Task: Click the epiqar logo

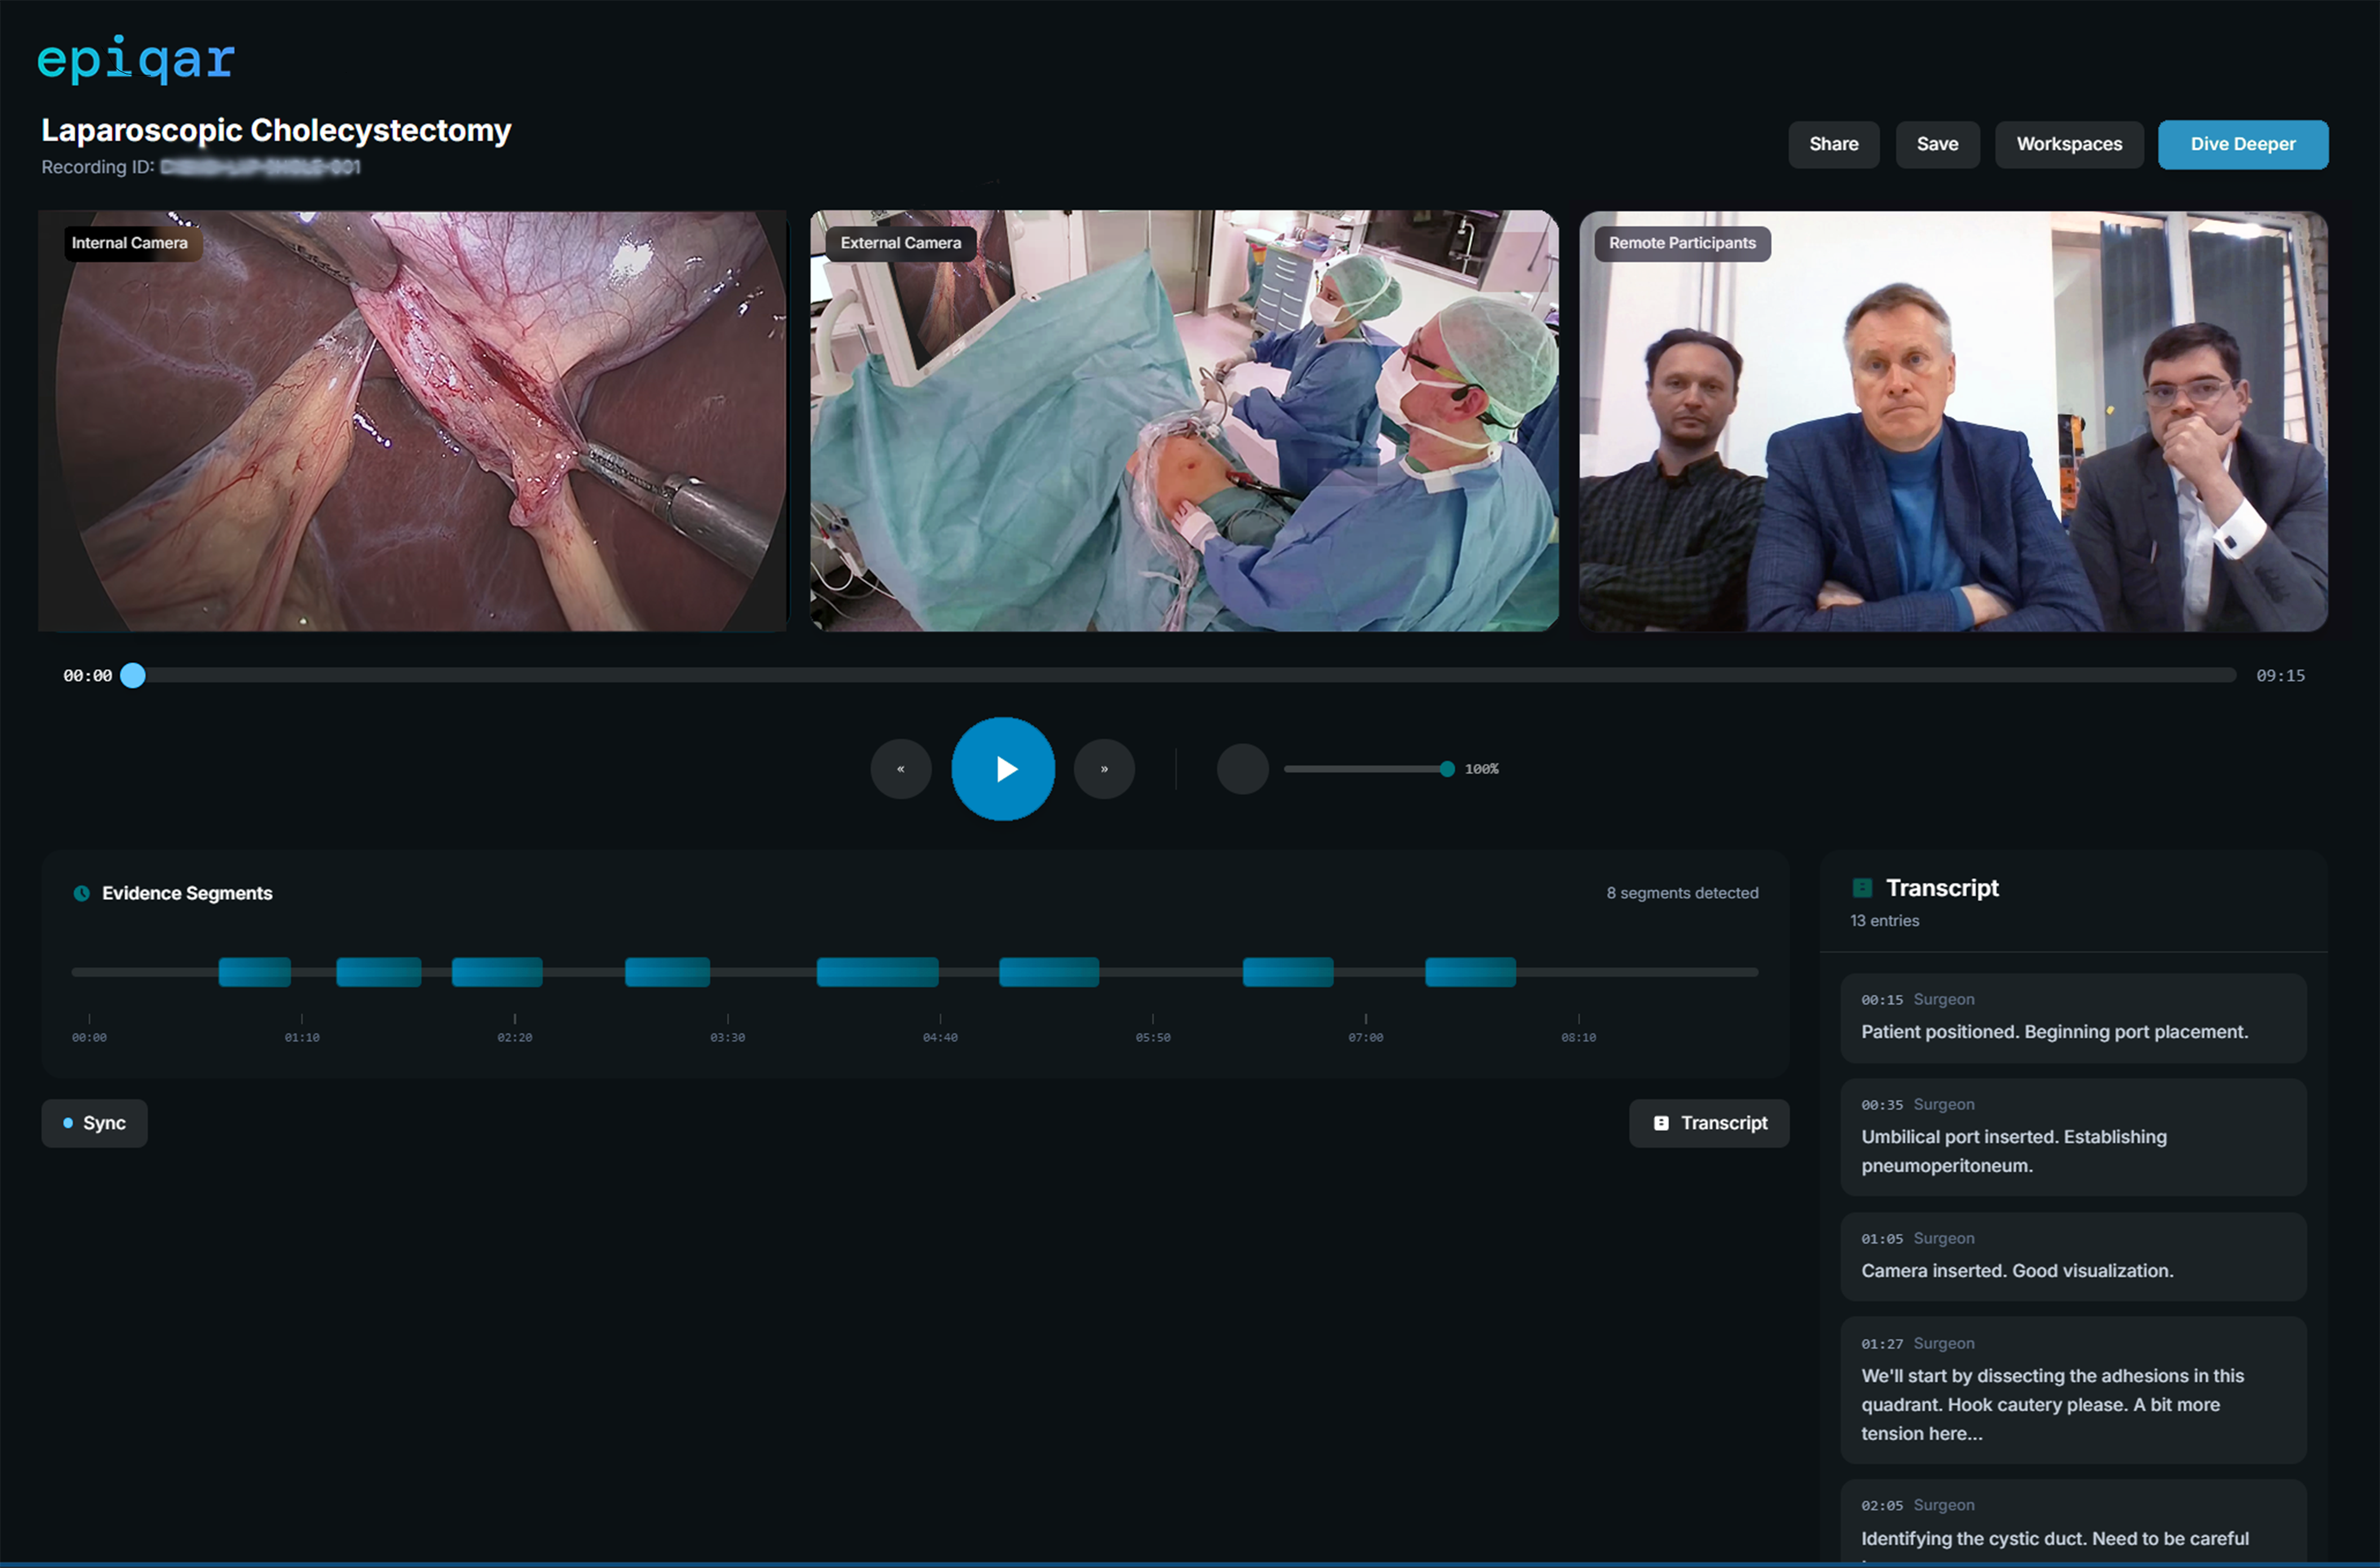Action: tap(136, 60)
